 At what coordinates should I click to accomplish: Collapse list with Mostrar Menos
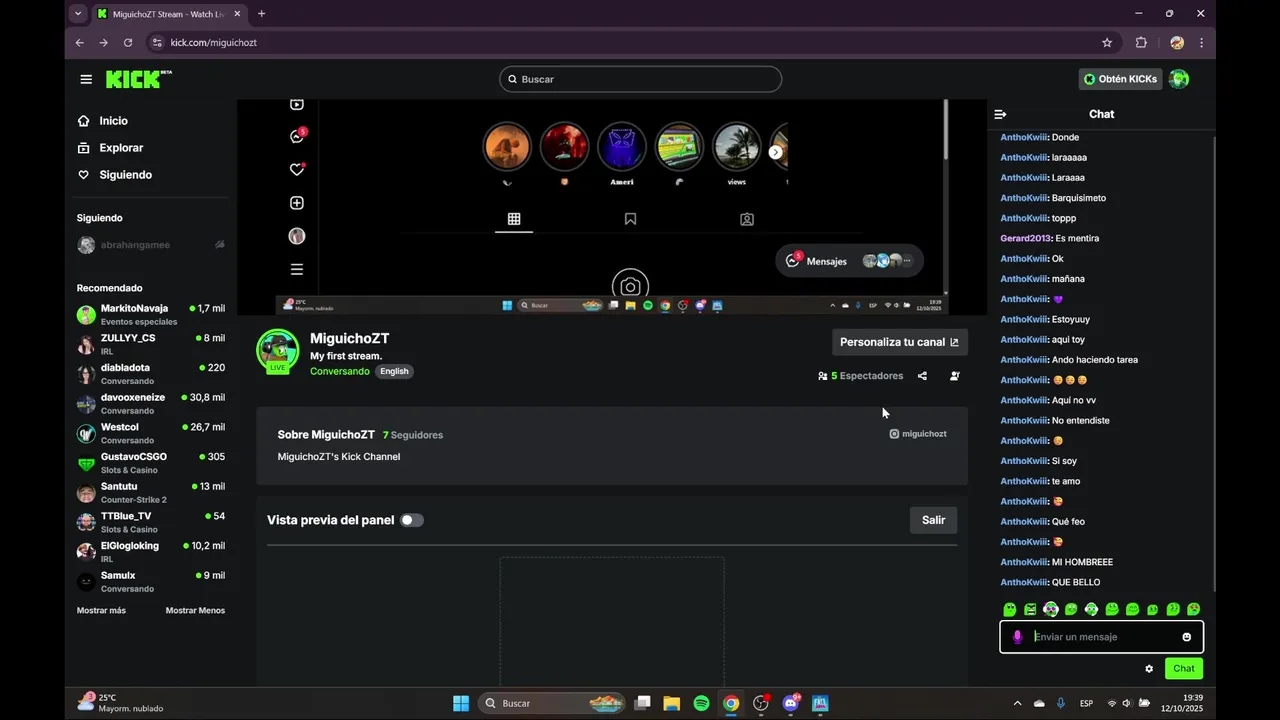195,610
